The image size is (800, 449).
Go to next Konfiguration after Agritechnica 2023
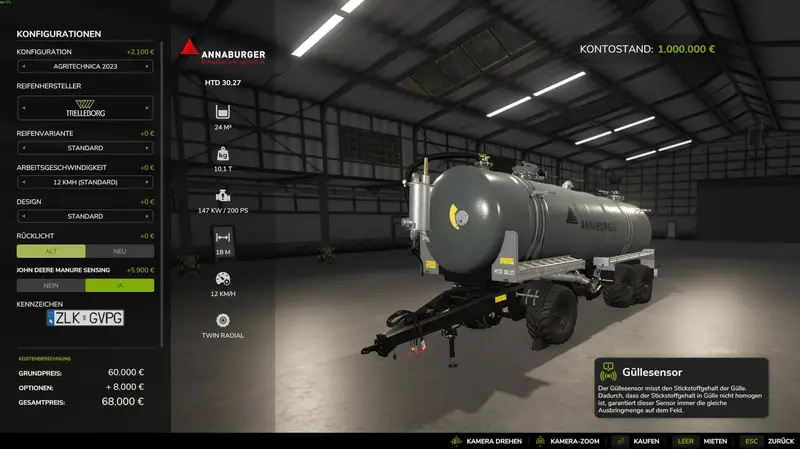(x=148, y=66)
